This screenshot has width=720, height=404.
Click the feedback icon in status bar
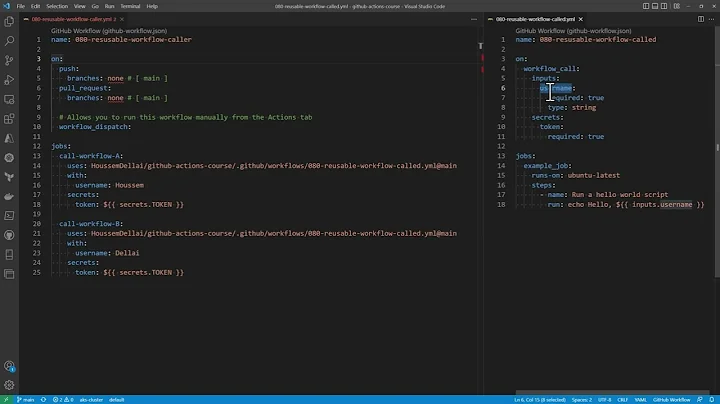(699, 400)
